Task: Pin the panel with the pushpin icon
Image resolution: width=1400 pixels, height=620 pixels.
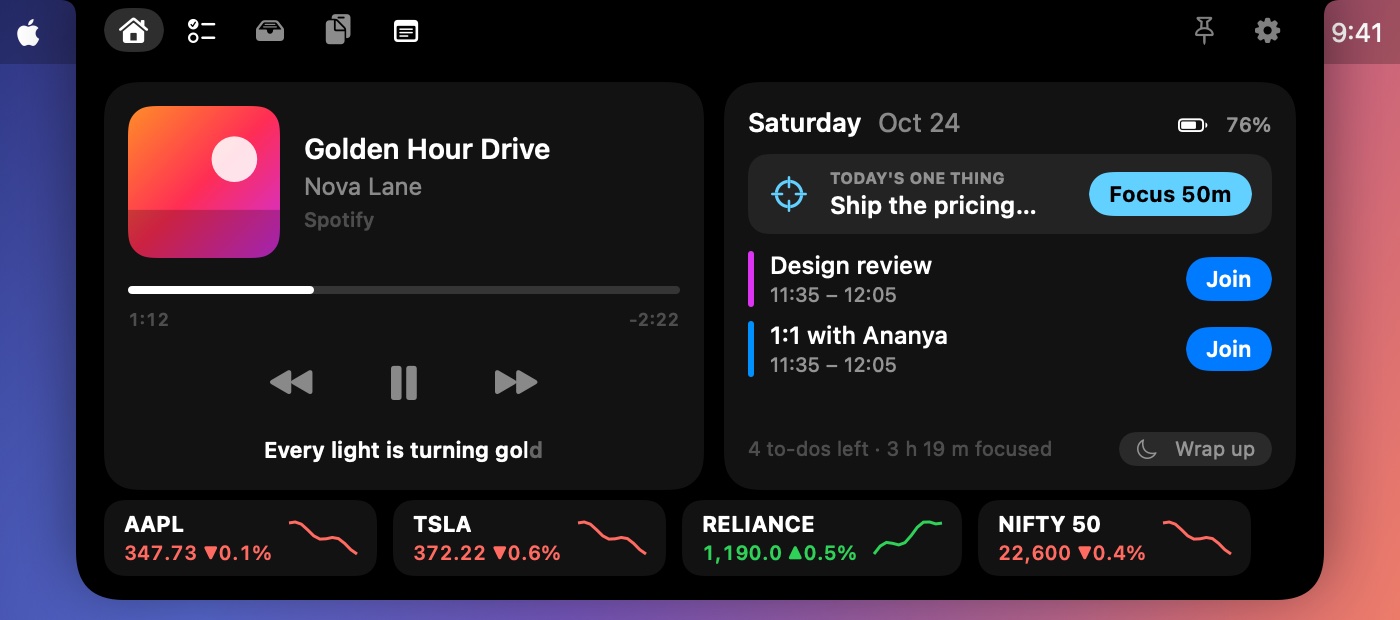Action: (x=1205, y=31)
